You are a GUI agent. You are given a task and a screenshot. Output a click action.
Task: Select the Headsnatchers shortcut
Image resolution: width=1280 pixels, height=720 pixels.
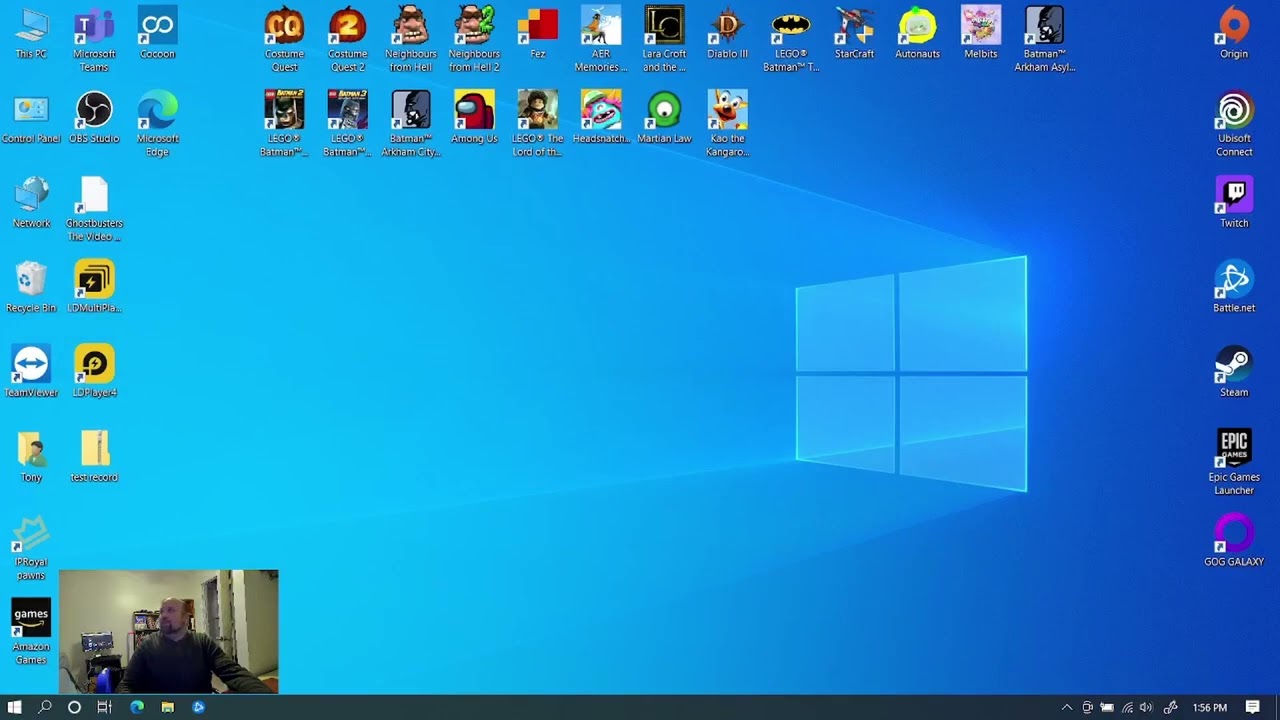pos(601,118)
